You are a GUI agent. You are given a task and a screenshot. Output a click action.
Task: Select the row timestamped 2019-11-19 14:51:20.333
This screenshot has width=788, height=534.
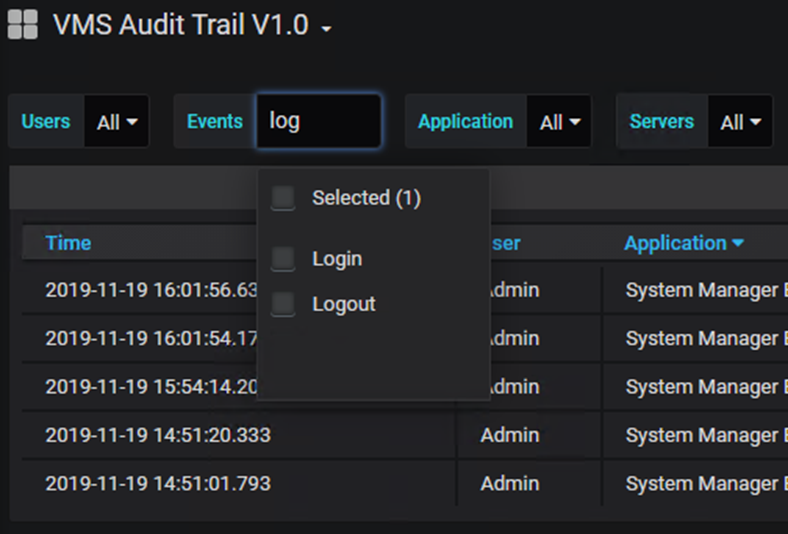(158, 435)
